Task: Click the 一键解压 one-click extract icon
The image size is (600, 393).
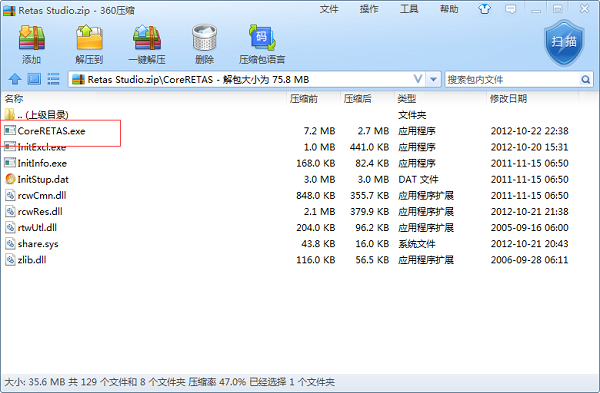Action: click(x=147, y=38)
